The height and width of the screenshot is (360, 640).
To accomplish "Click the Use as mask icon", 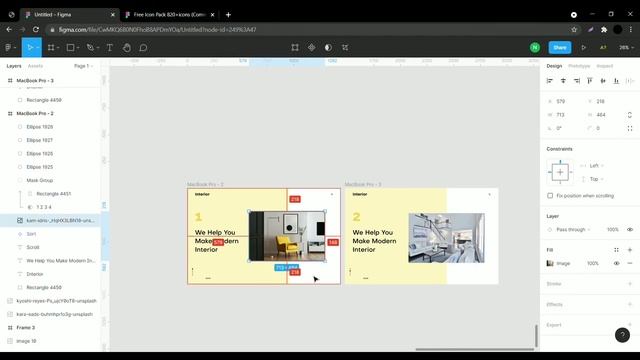I will click(x=328, y=48).
